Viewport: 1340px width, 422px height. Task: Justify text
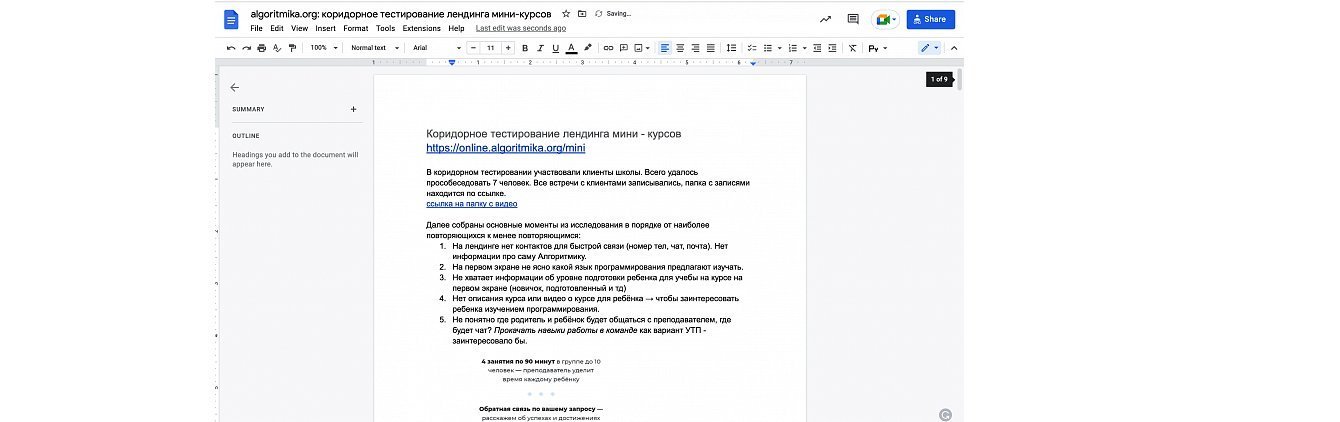tap(711, 48)
